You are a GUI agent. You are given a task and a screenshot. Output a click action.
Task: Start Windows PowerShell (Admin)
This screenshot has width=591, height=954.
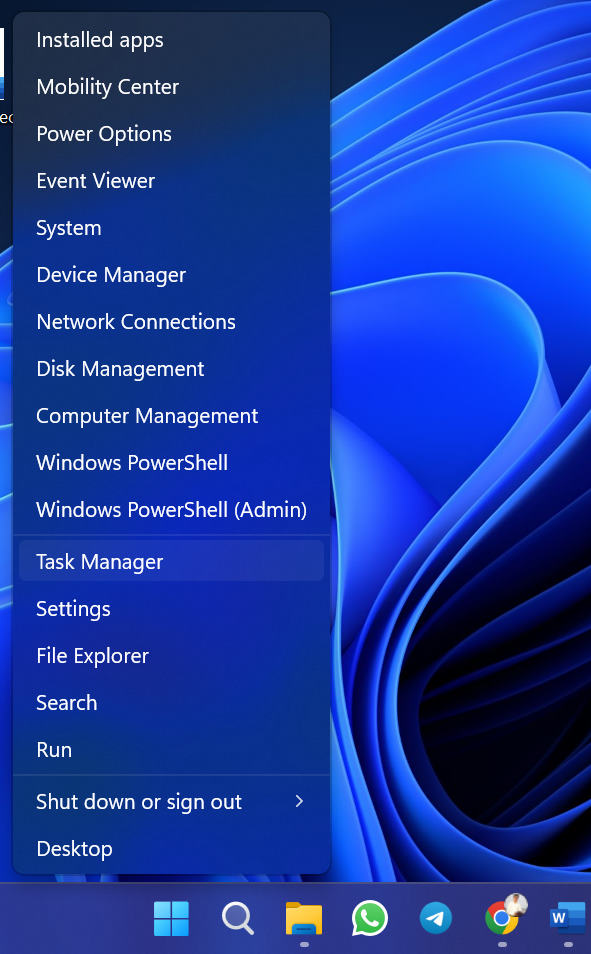coord(171,510)
